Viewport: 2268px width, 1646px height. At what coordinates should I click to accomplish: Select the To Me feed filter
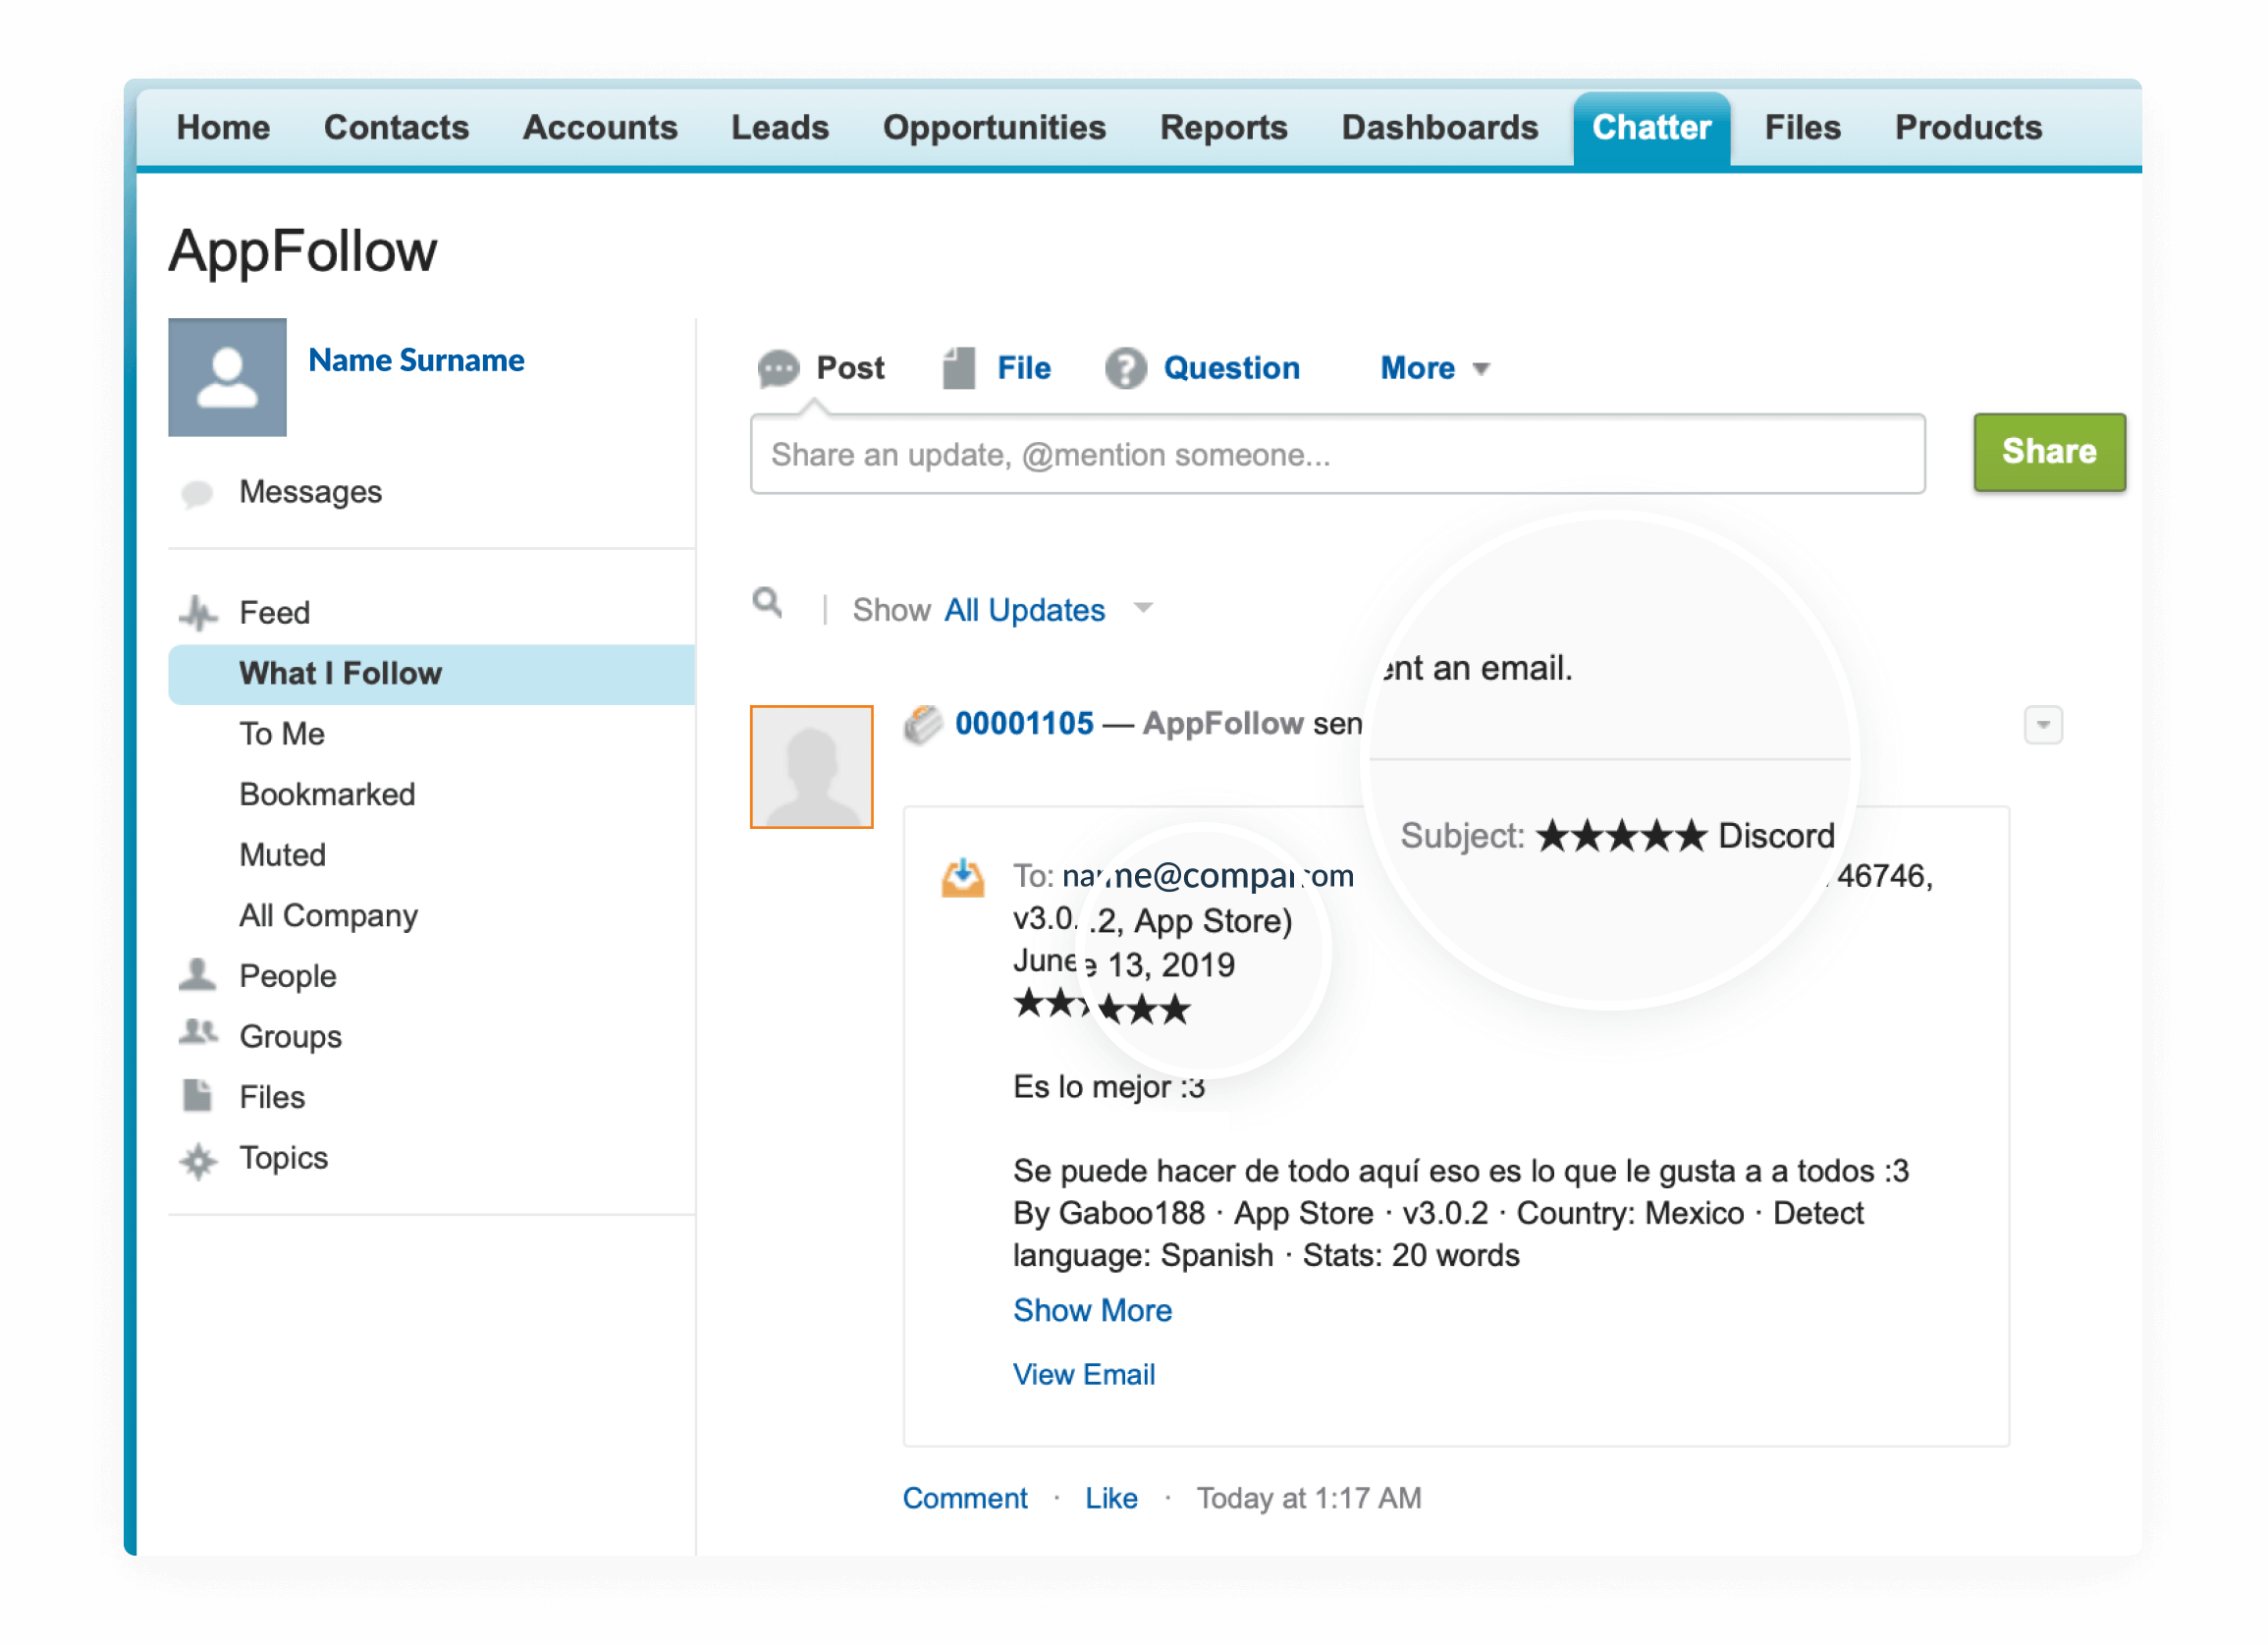tap(282, 734)
